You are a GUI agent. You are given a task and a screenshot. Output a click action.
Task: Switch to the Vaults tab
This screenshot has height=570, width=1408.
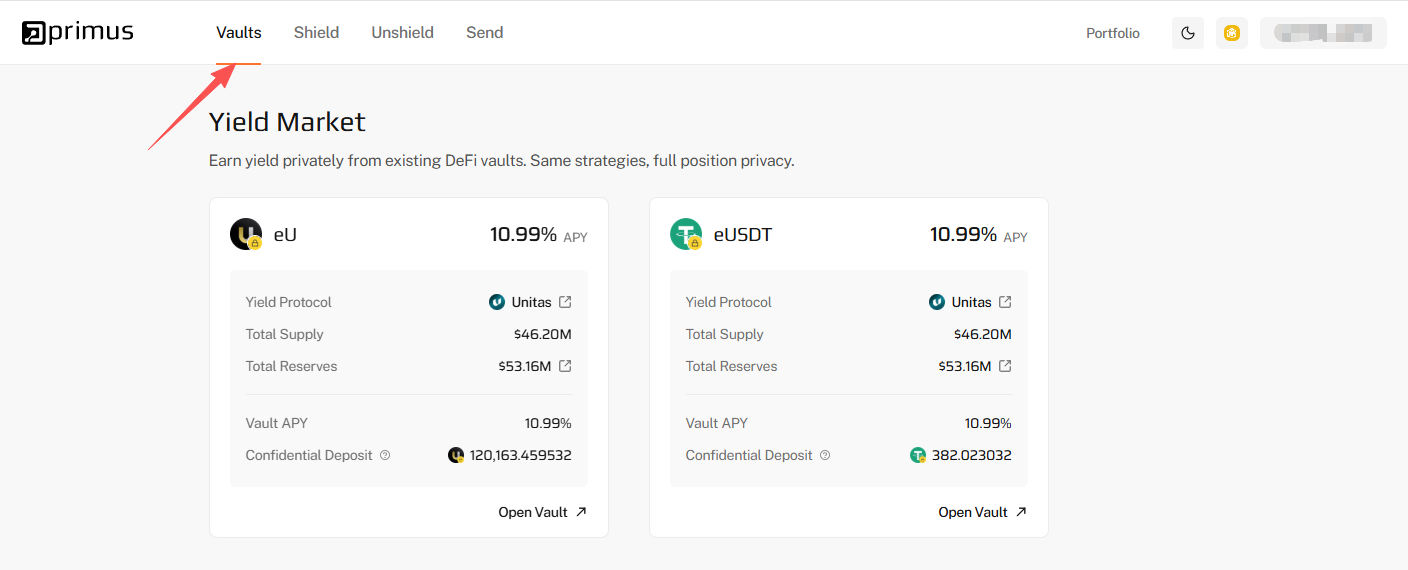click(x=239, y=32)
